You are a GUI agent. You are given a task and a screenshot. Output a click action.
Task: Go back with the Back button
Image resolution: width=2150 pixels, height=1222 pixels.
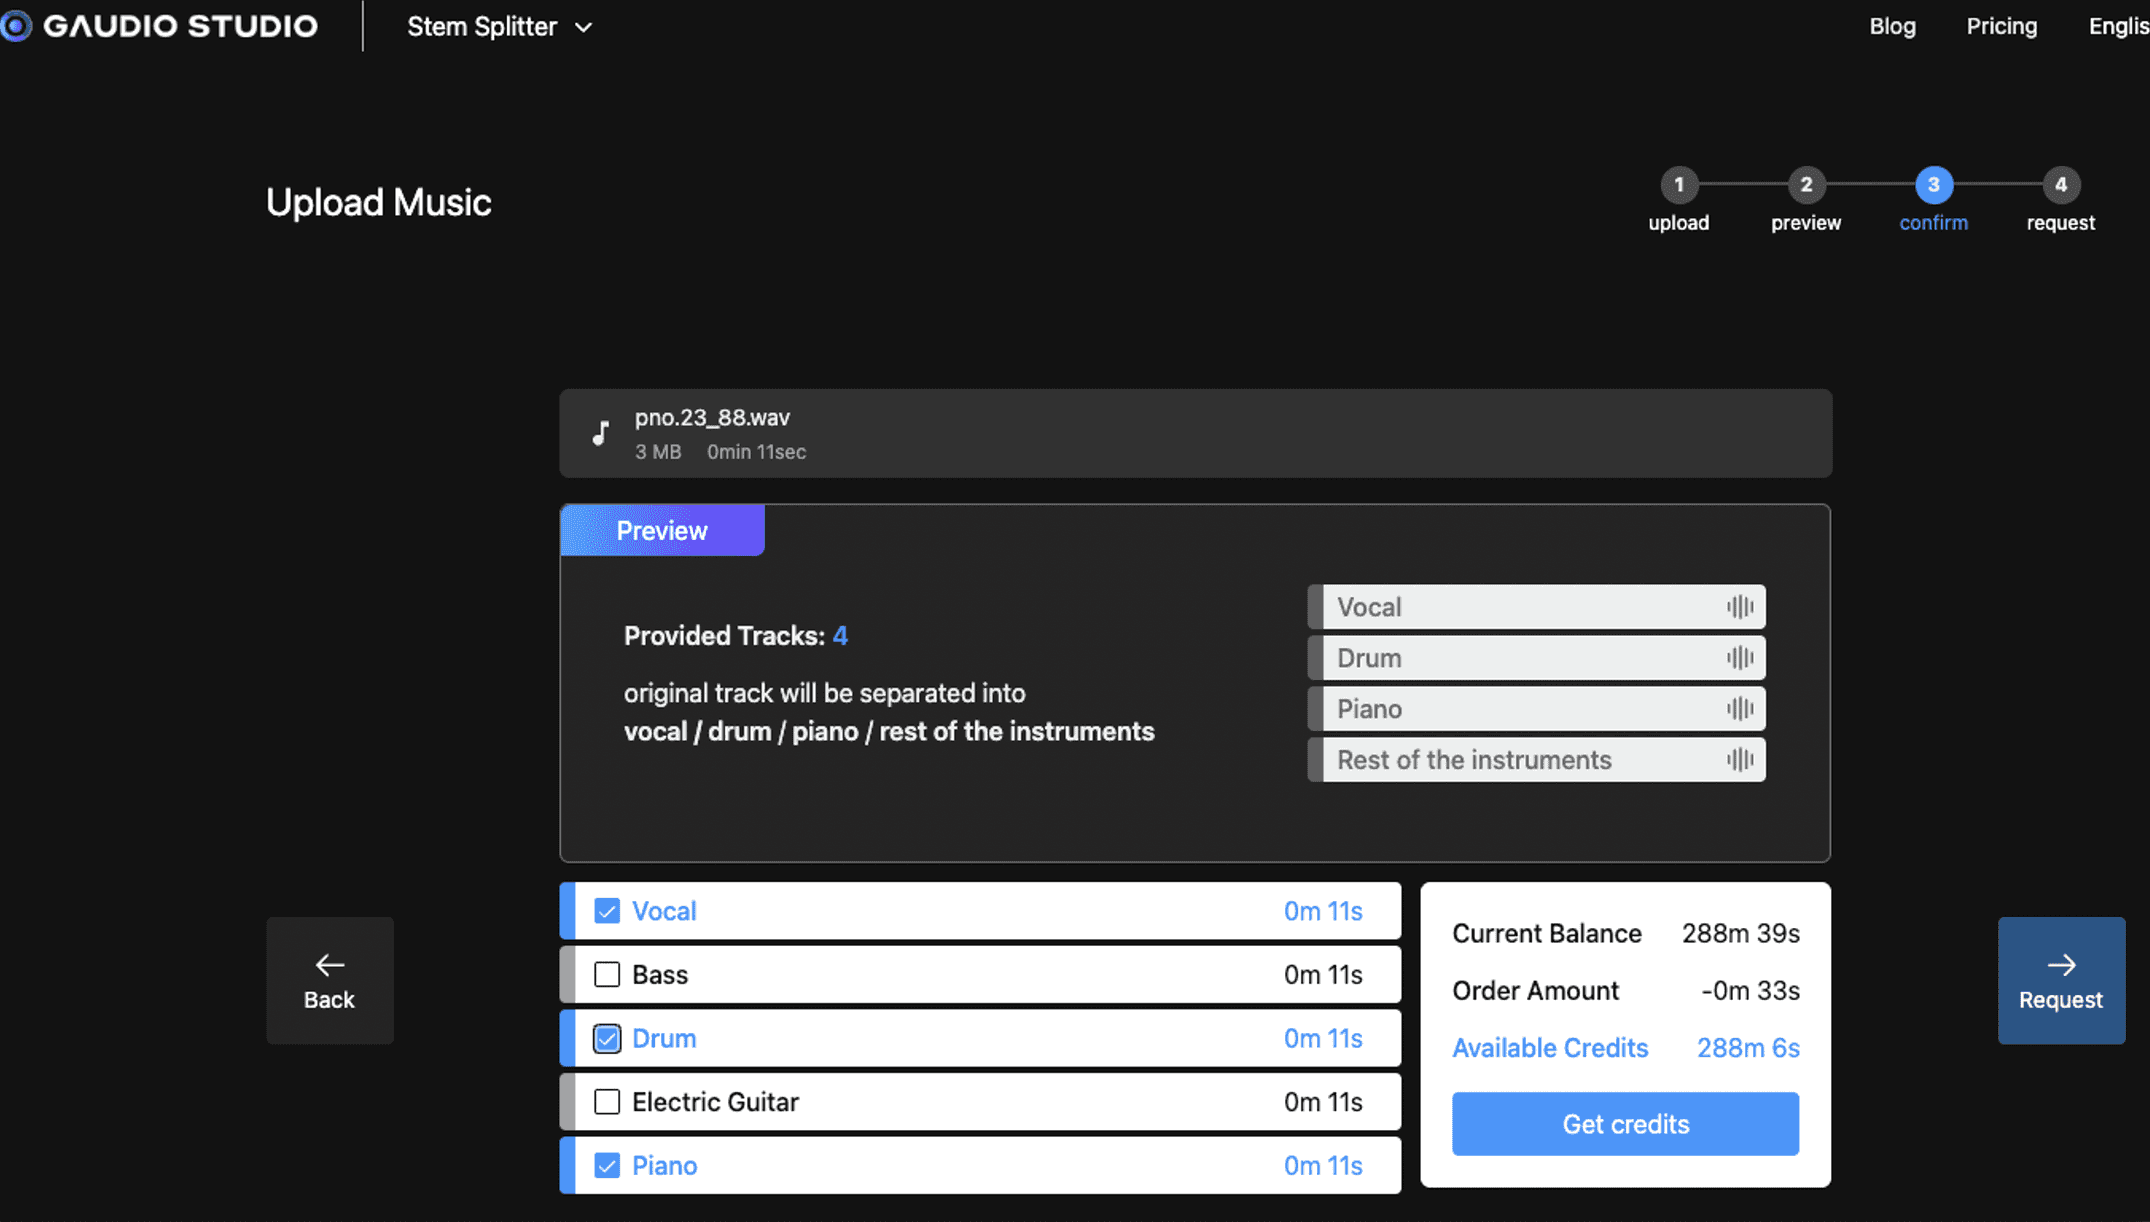330,981
